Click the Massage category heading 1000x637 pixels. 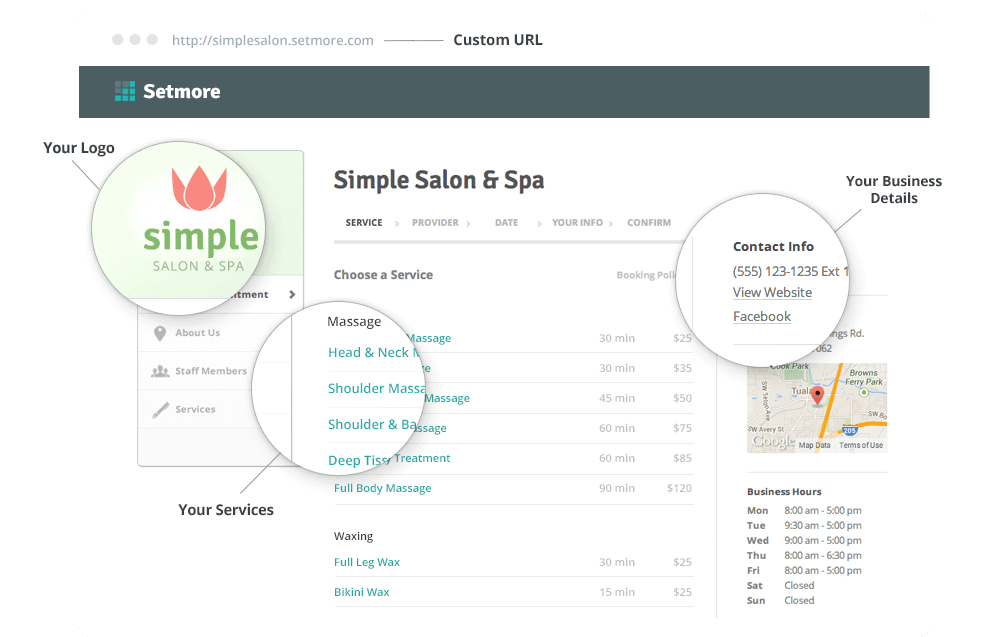pos(354,321)
